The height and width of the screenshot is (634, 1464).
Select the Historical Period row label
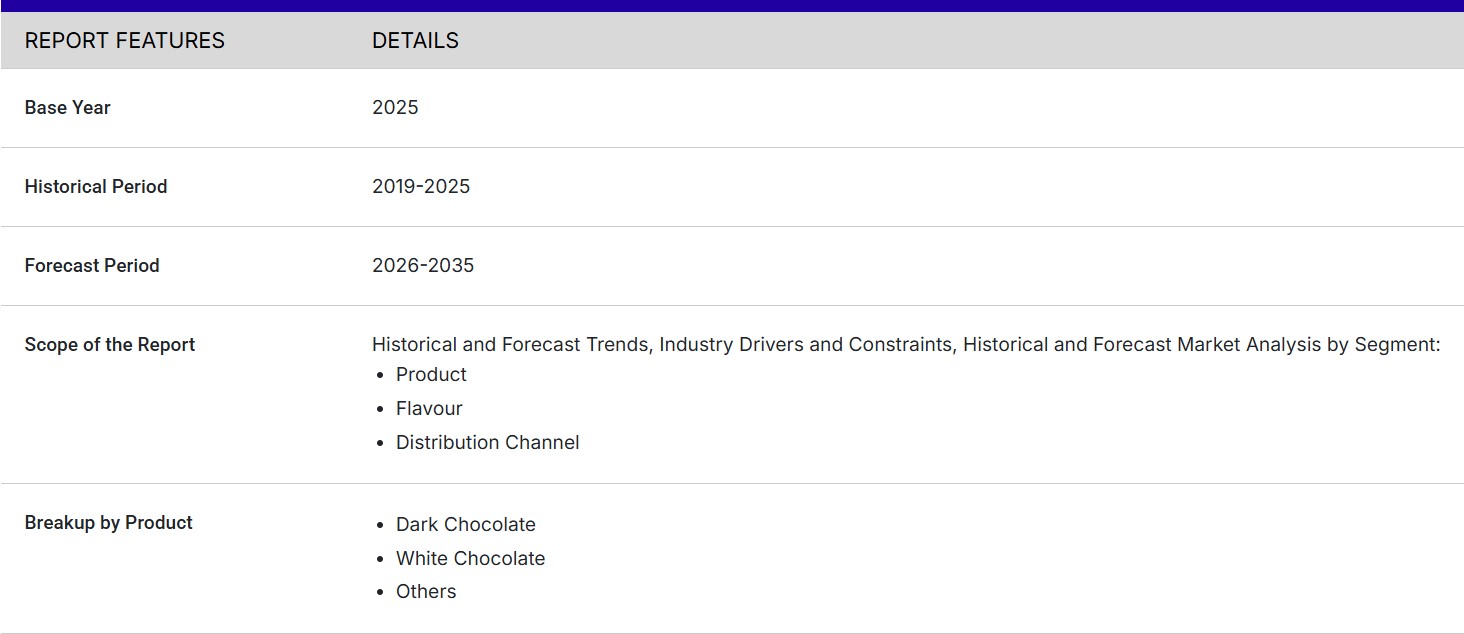point(96,187)
